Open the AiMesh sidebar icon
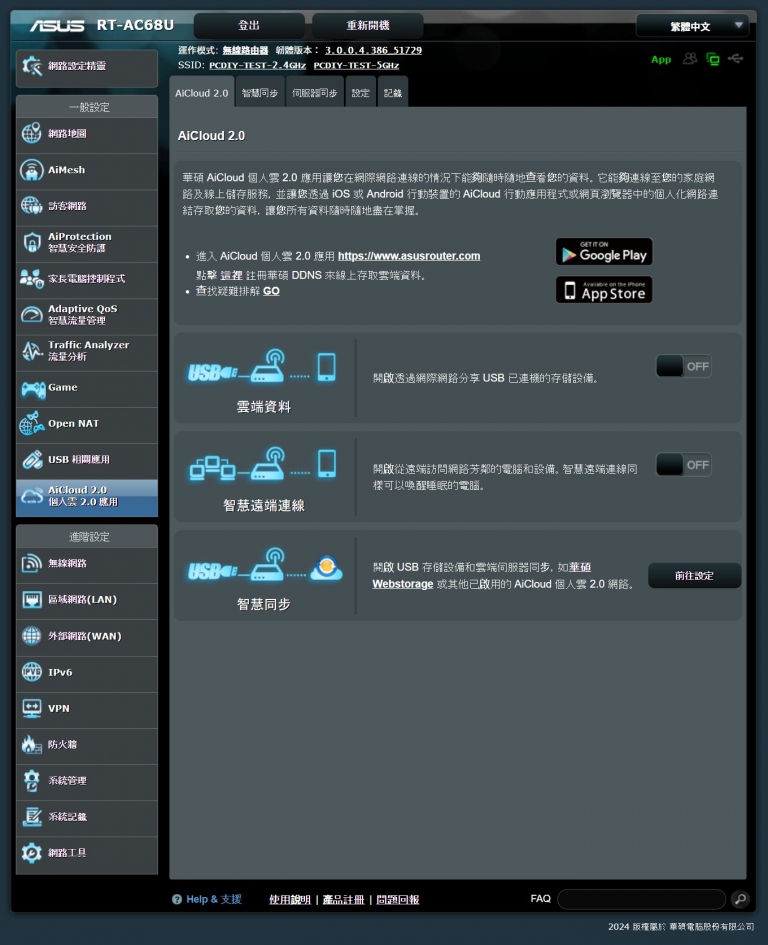This screenshot has width=768, height=945. [x=32, y=169]
